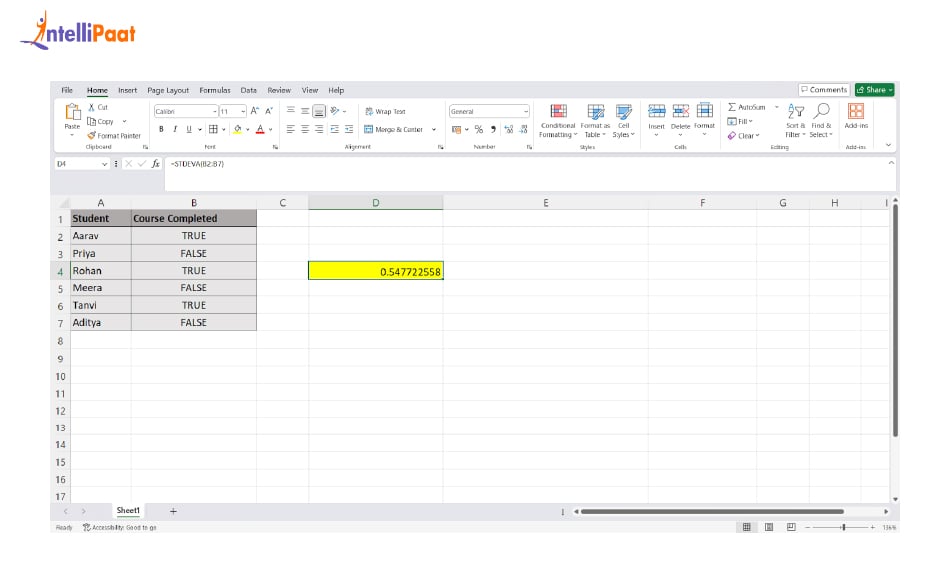Select the yellow cell D4

(376, 271)
